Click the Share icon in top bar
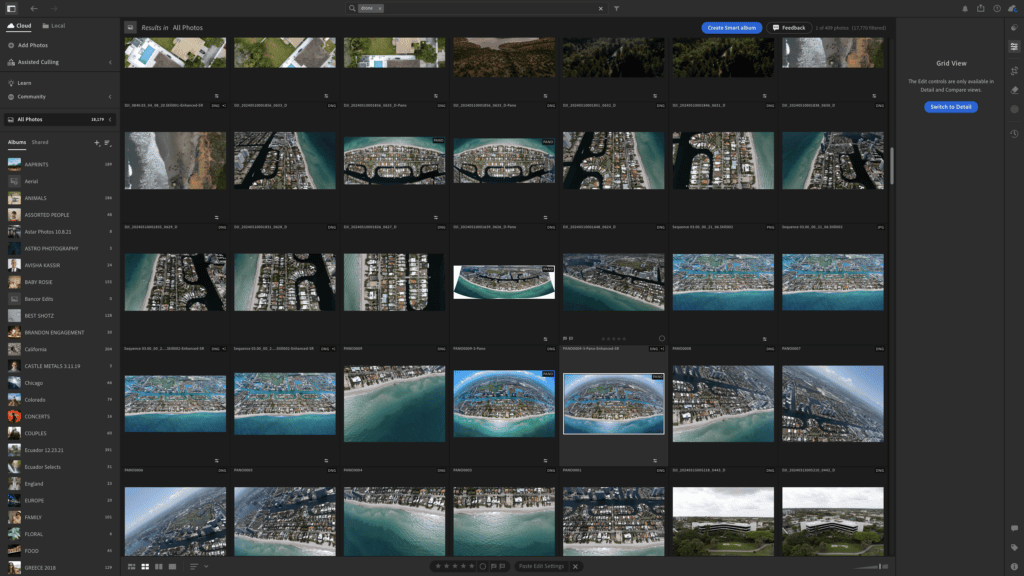1024x576 pixels. point(981,8)
